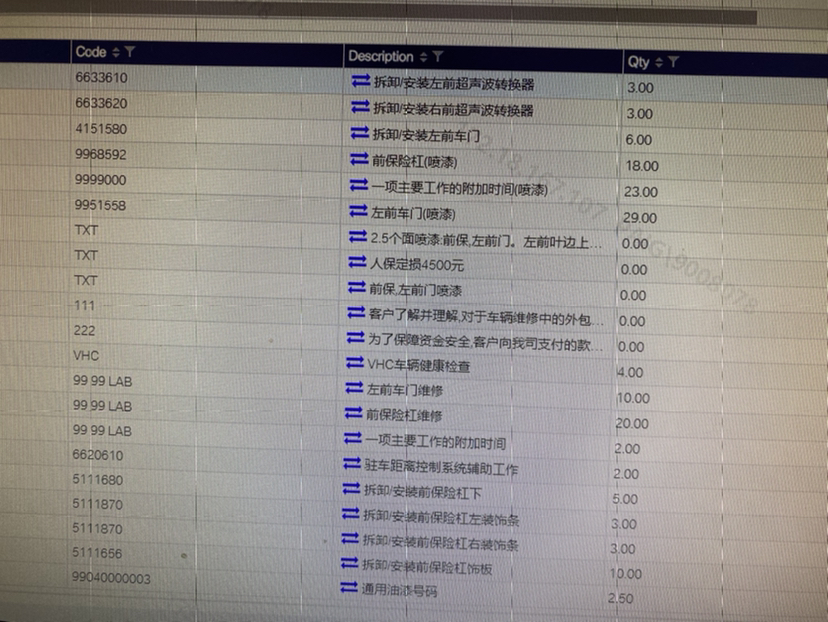Select code cell 4151580
This screenshot has height=622, width=828.
[x=101, y=129]
